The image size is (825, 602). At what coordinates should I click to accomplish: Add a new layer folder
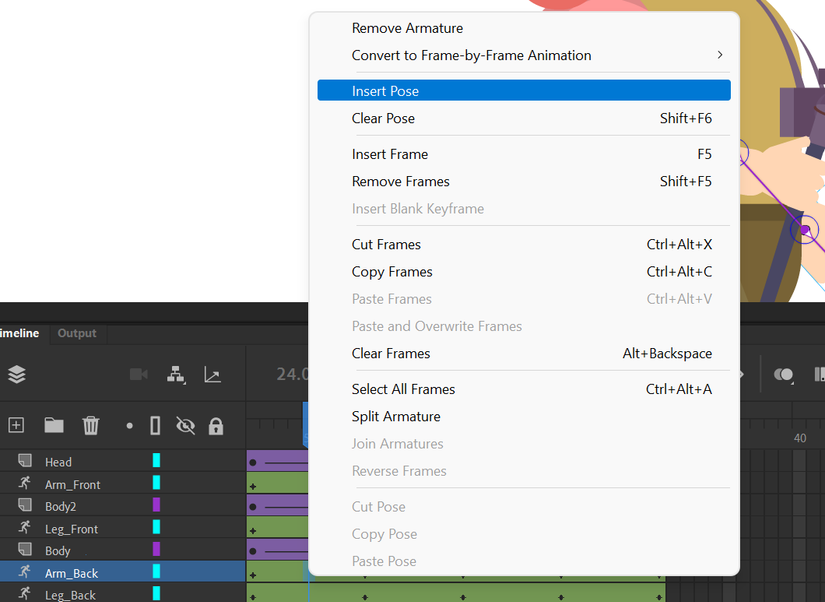click(54, 425)
